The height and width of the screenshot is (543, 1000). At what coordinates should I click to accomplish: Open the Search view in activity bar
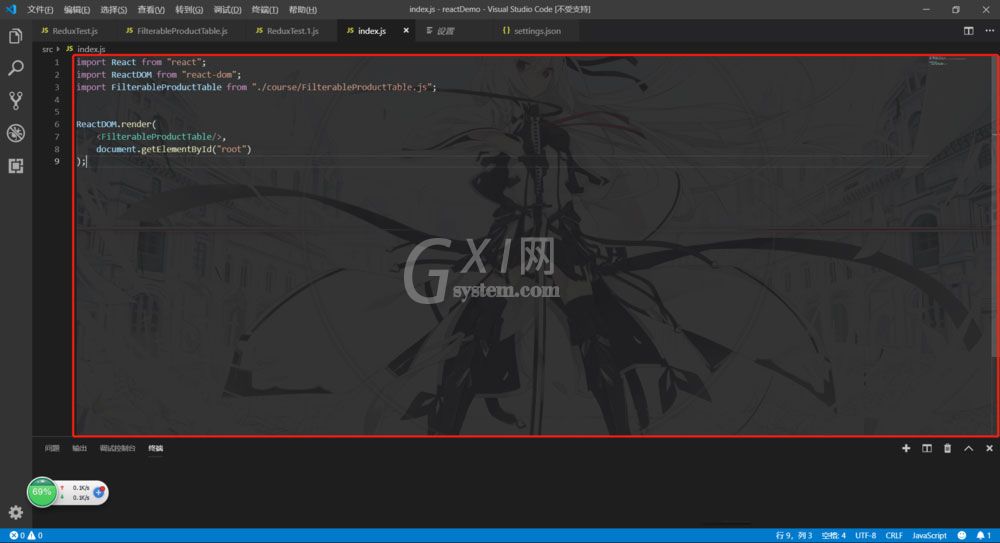click(15, 68)
